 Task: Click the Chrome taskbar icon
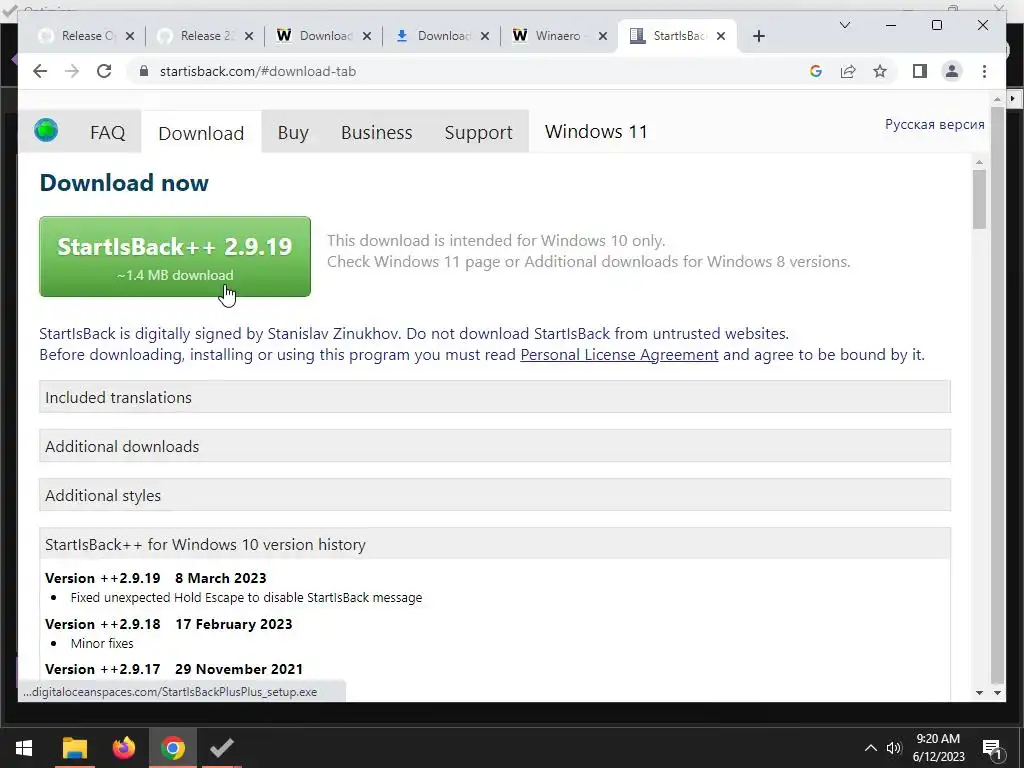pos(172,748)
